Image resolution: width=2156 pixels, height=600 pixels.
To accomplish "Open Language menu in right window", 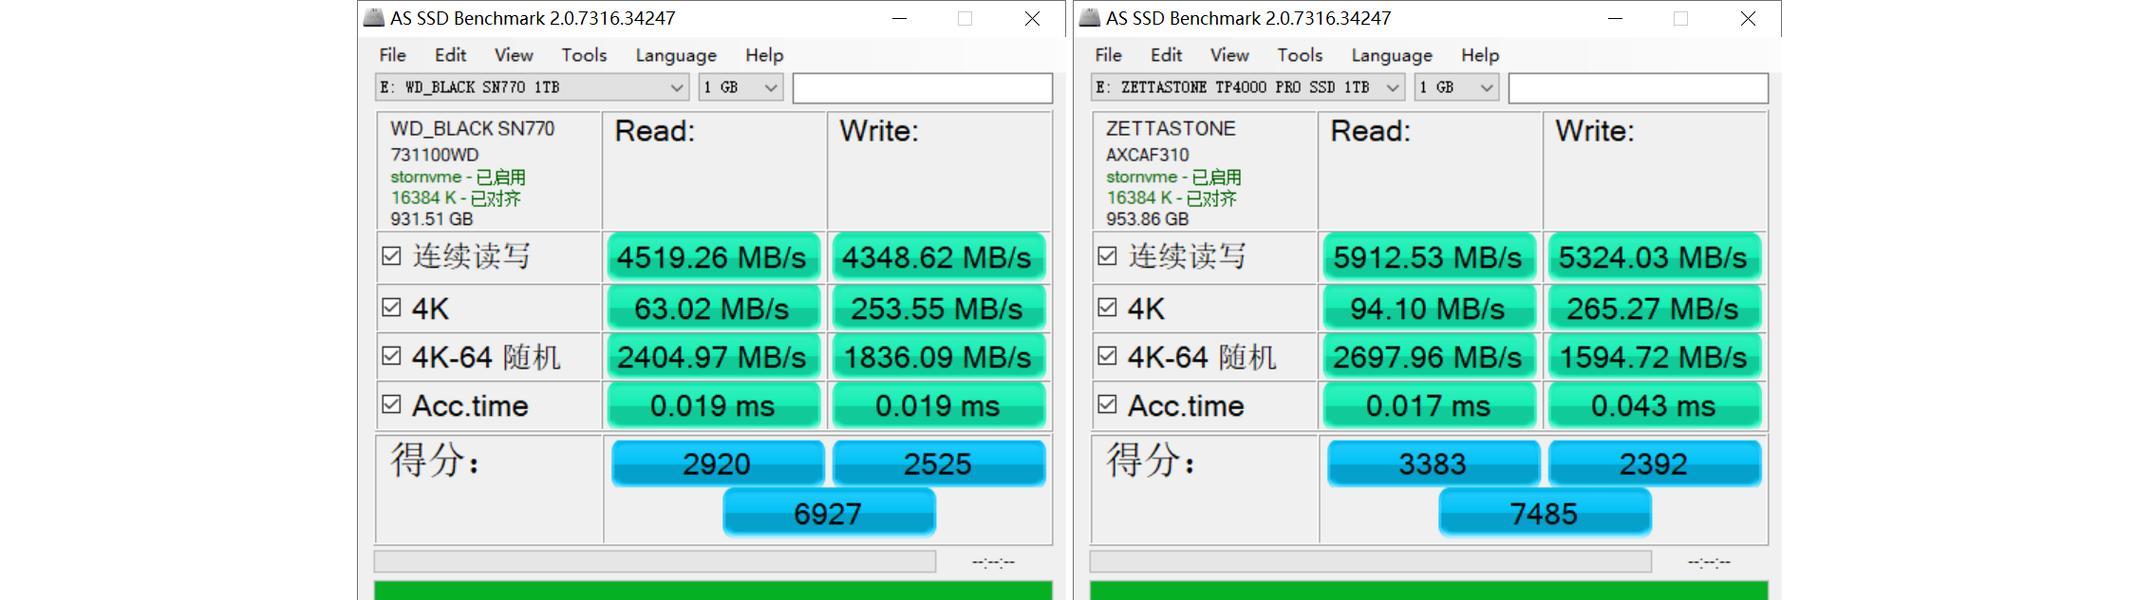I will click(1392, 55).
